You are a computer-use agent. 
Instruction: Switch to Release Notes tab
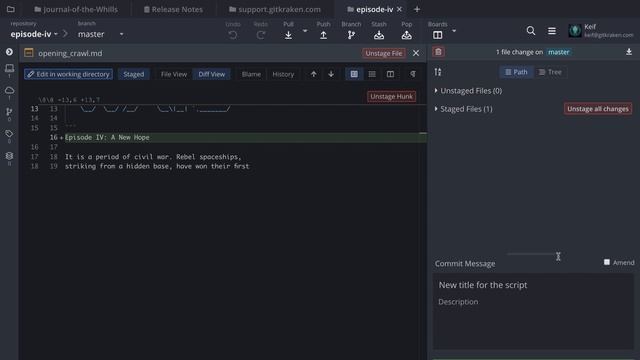point(173,9)
